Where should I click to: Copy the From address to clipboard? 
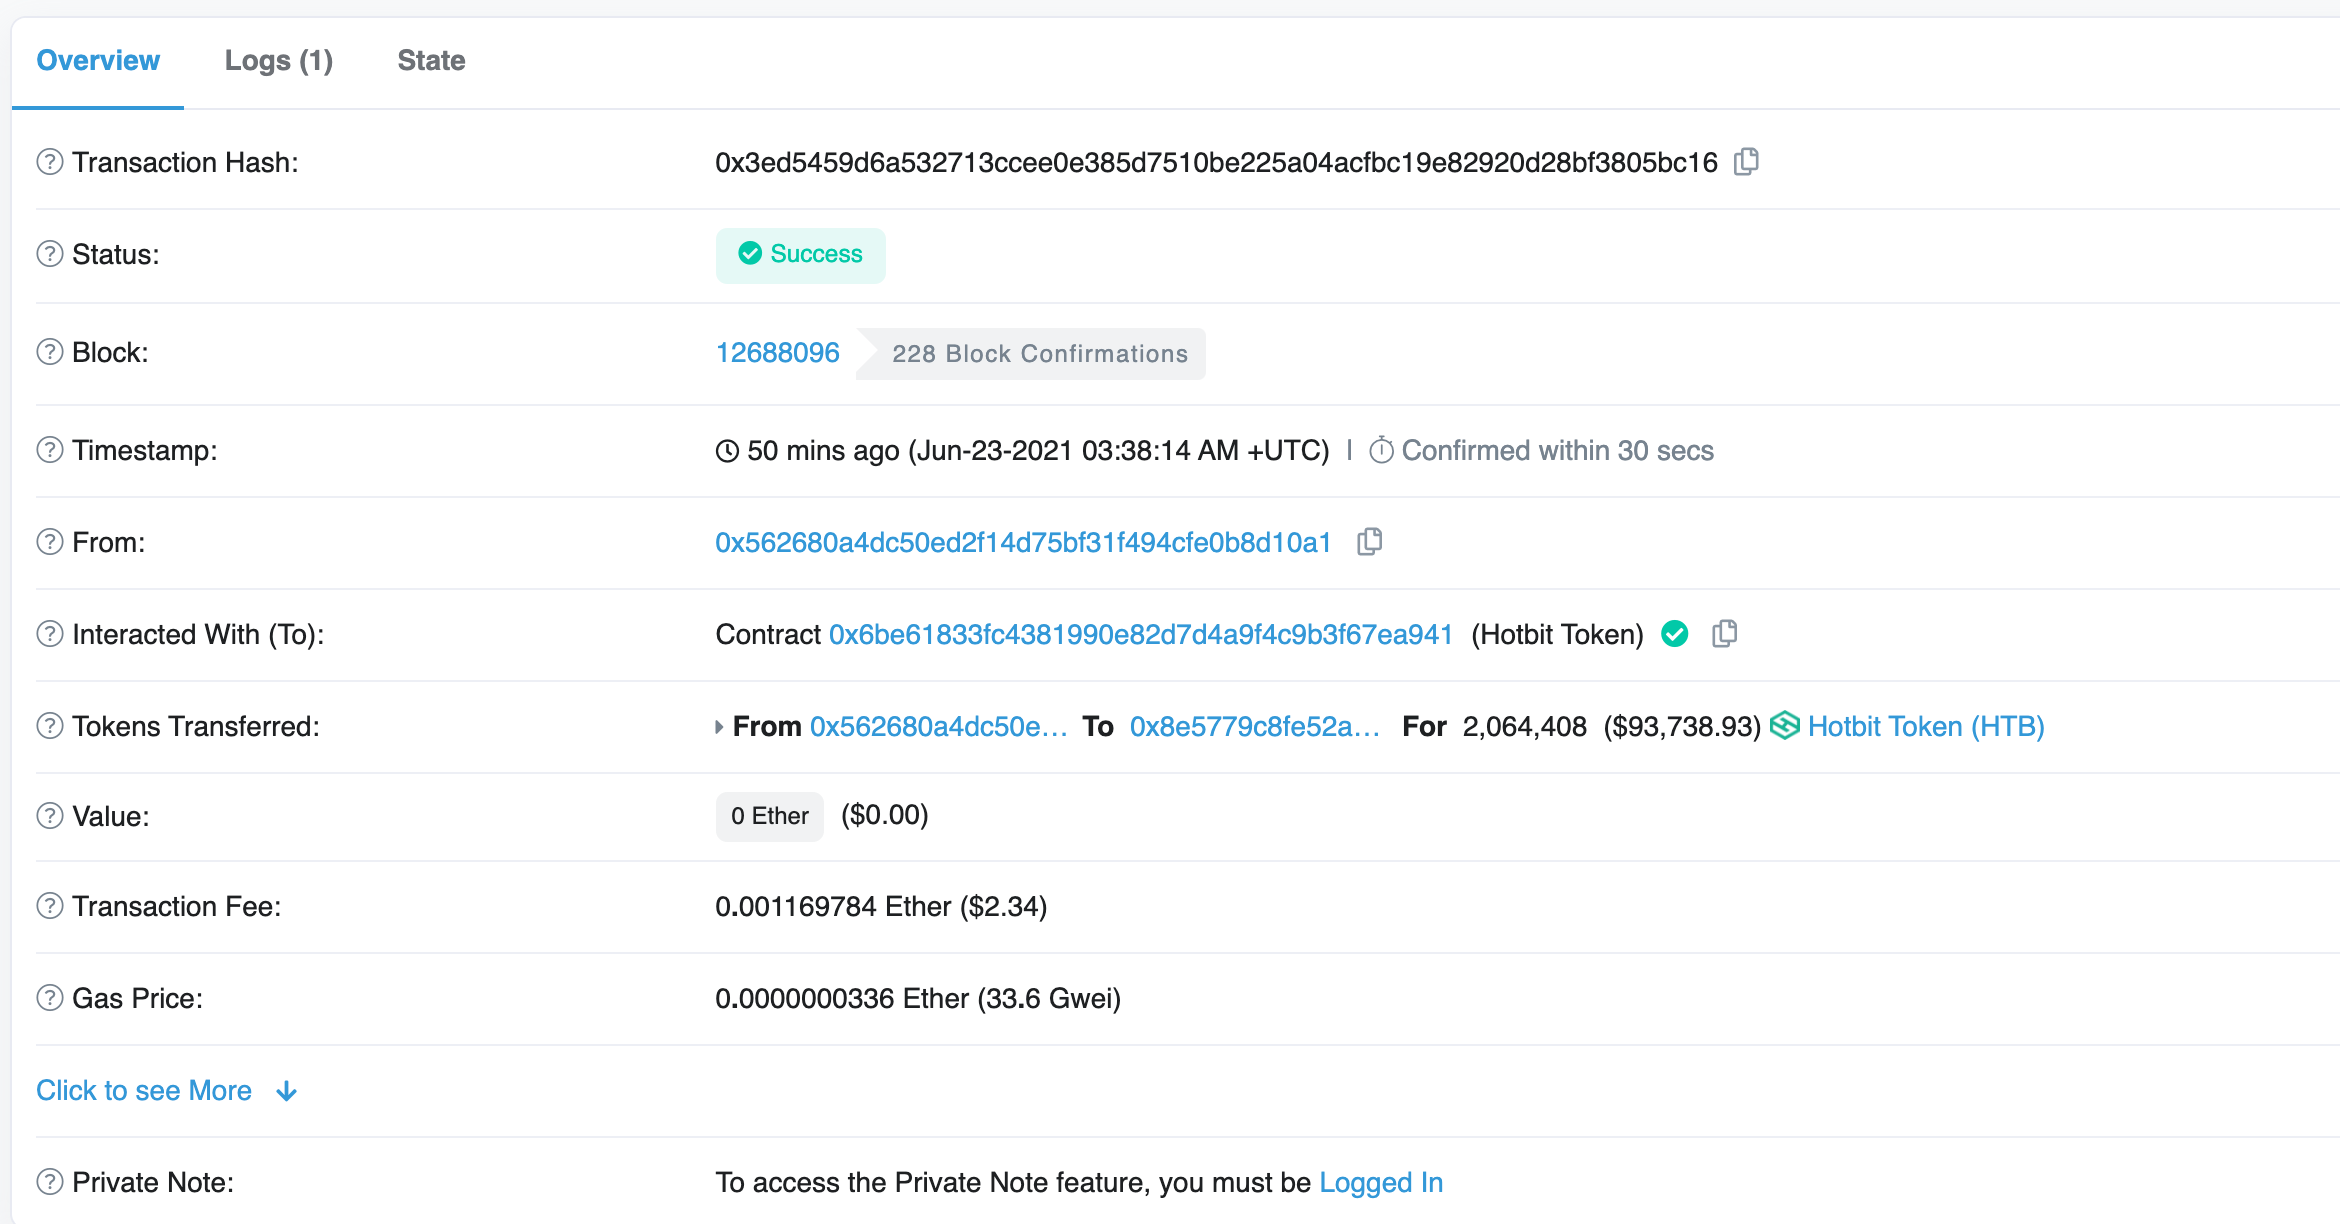point(1369,542)
